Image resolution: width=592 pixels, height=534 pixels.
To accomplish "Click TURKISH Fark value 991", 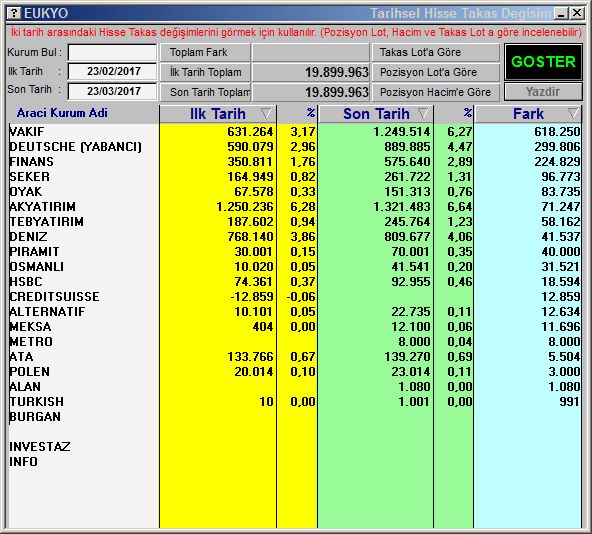I will point(570,402).
